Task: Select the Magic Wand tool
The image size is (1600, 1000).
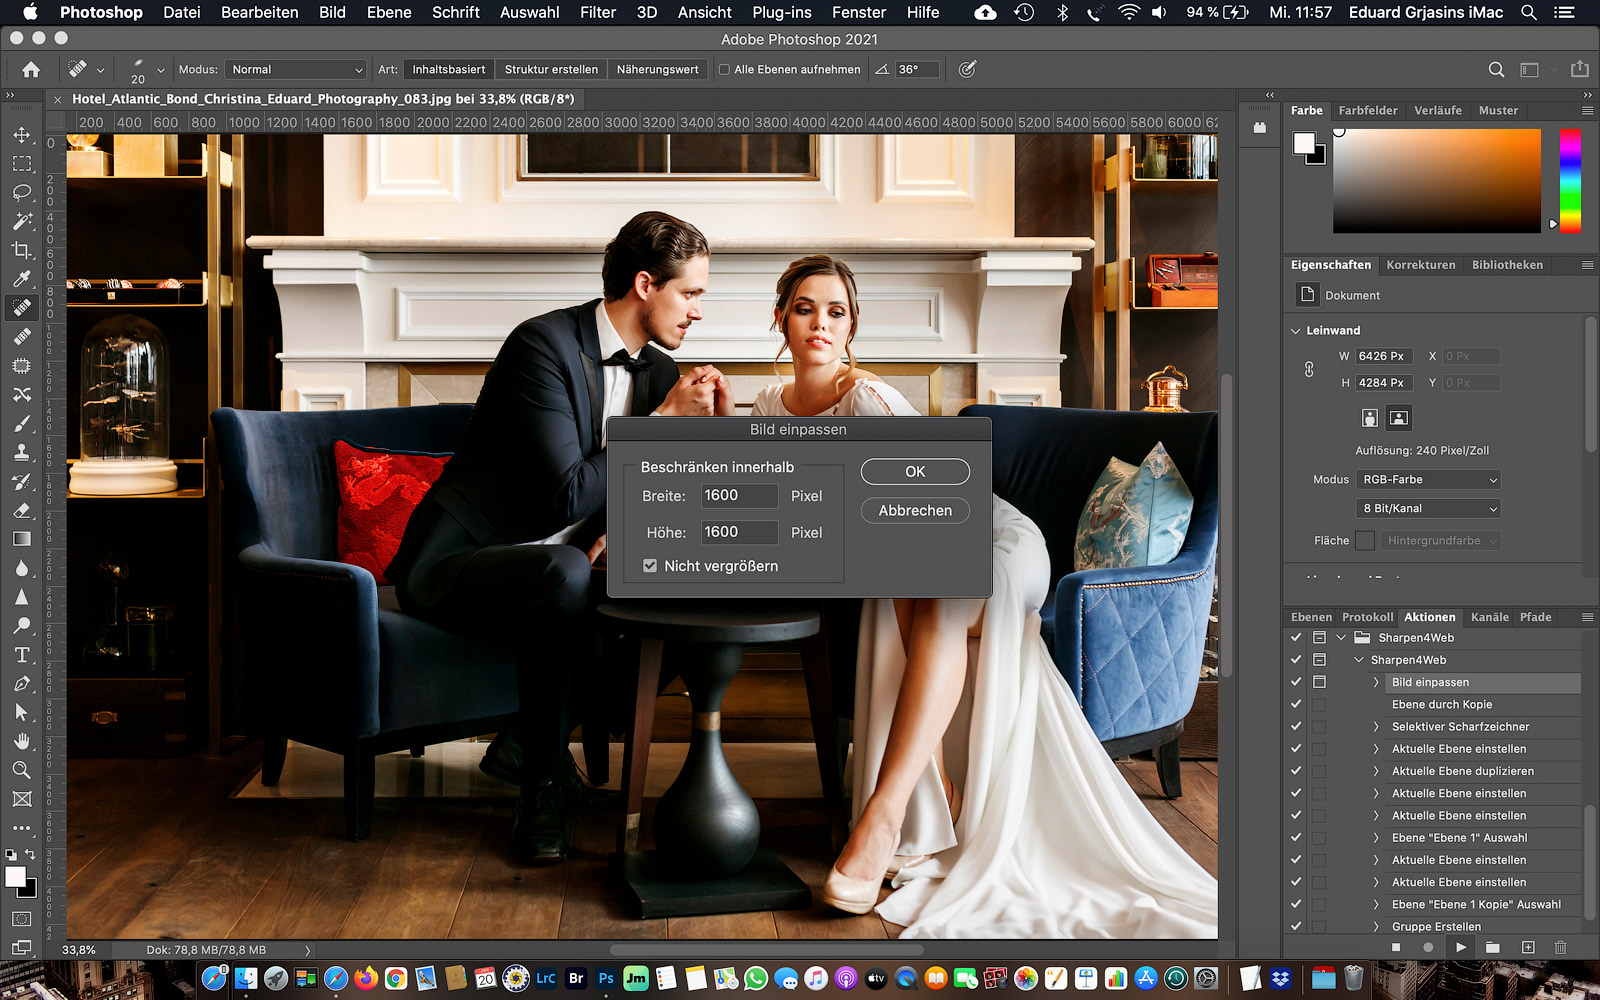Action: click(22, 221)
